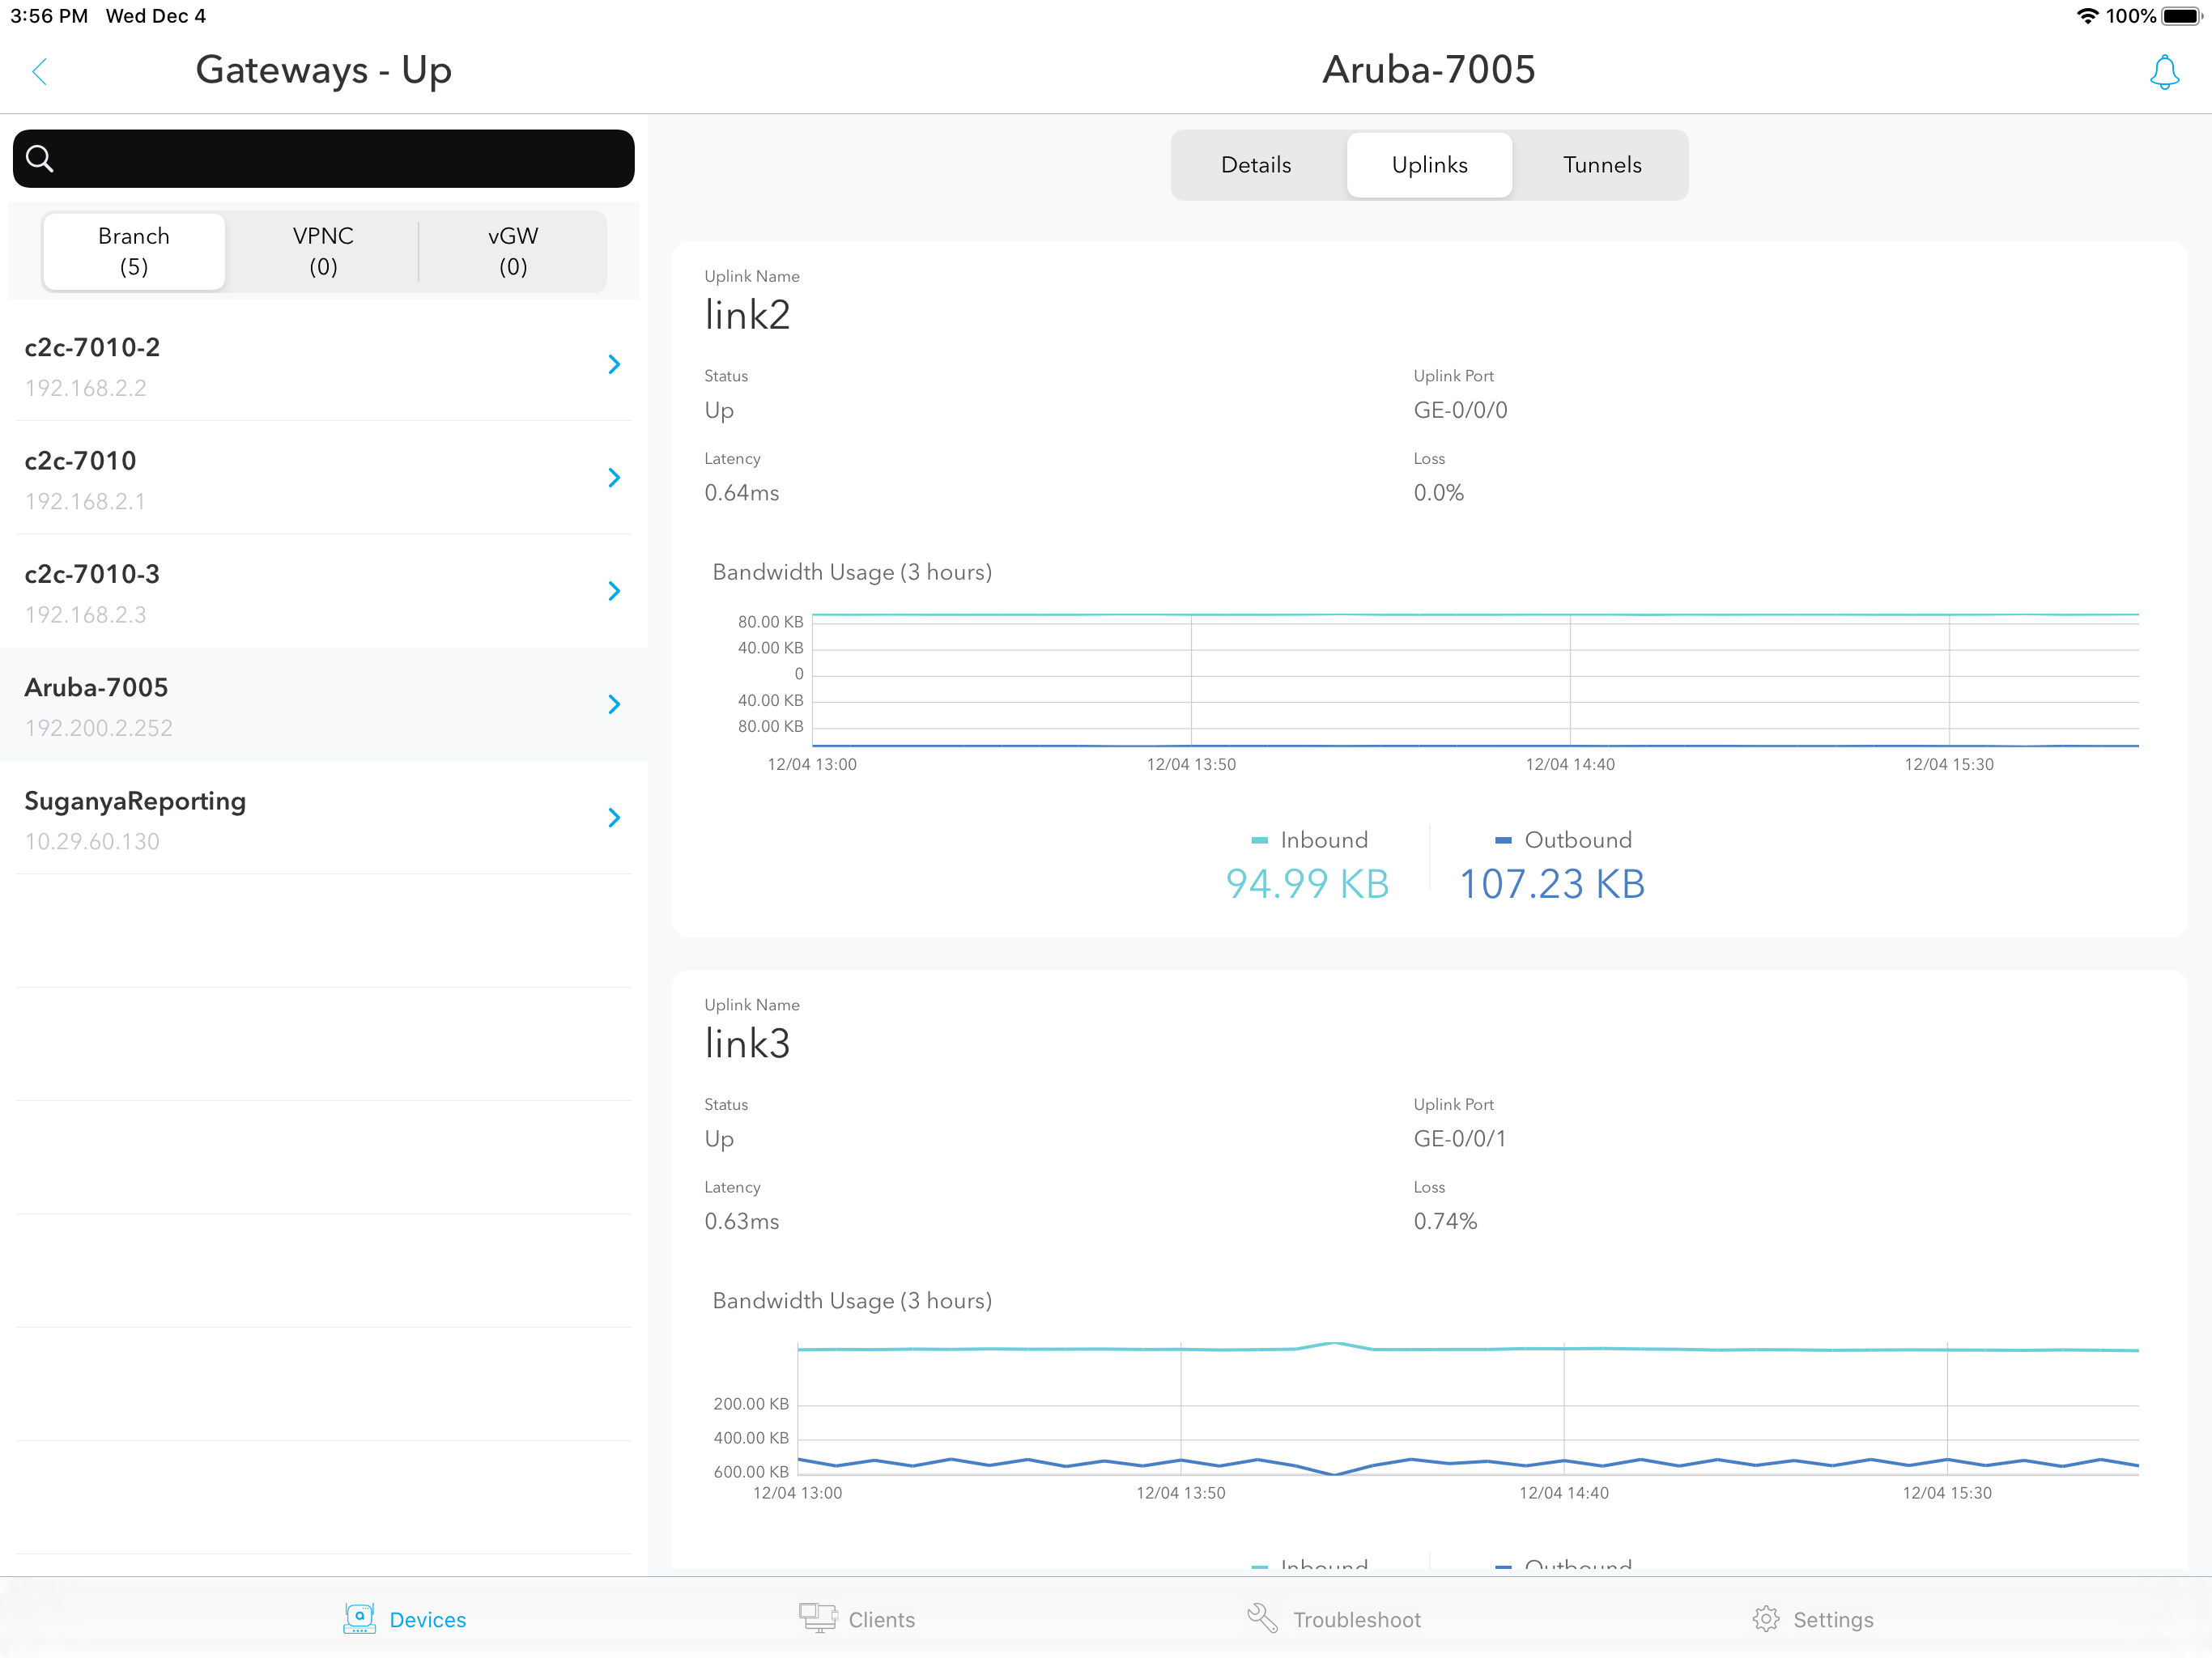Select gateway name c2c-7010-3
The image size is (2212, 1658).
click(92, 574)
